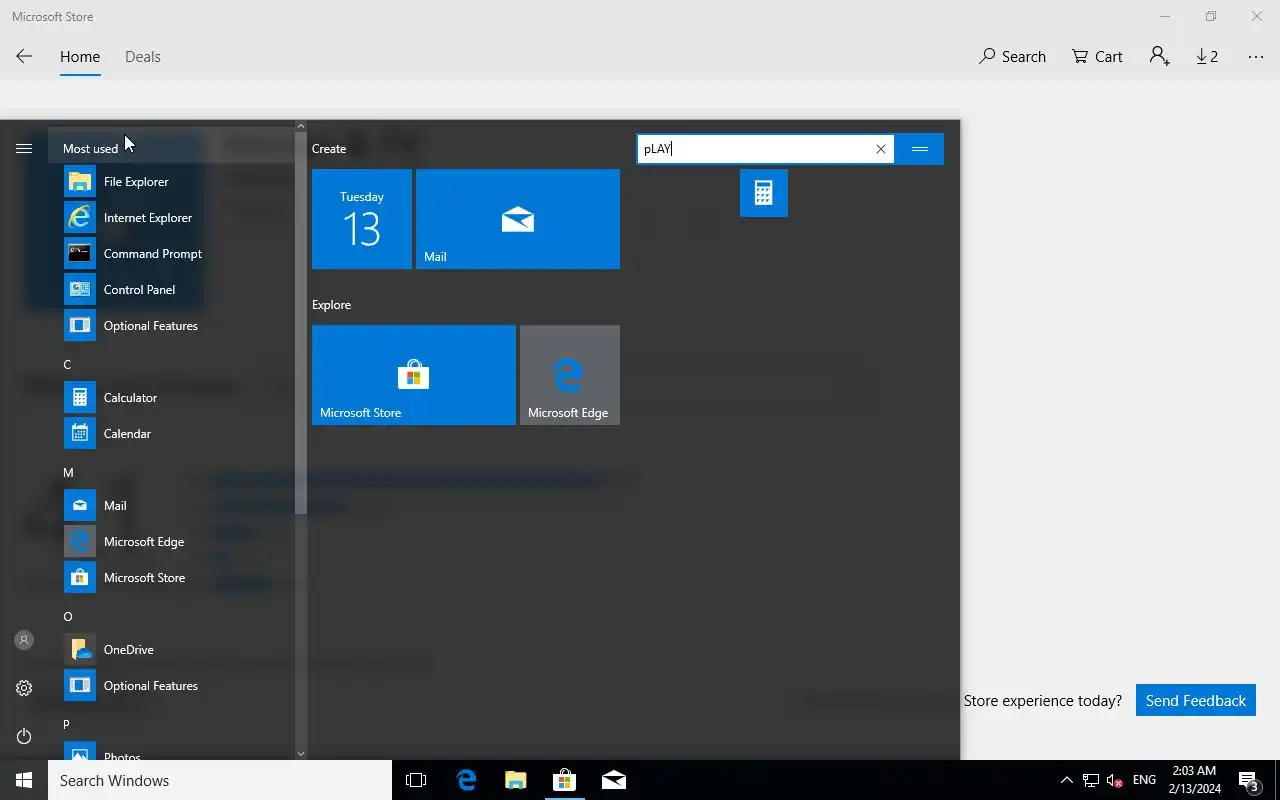
Task: Open the Store See more ellipsis menu
Action: 1256,57
